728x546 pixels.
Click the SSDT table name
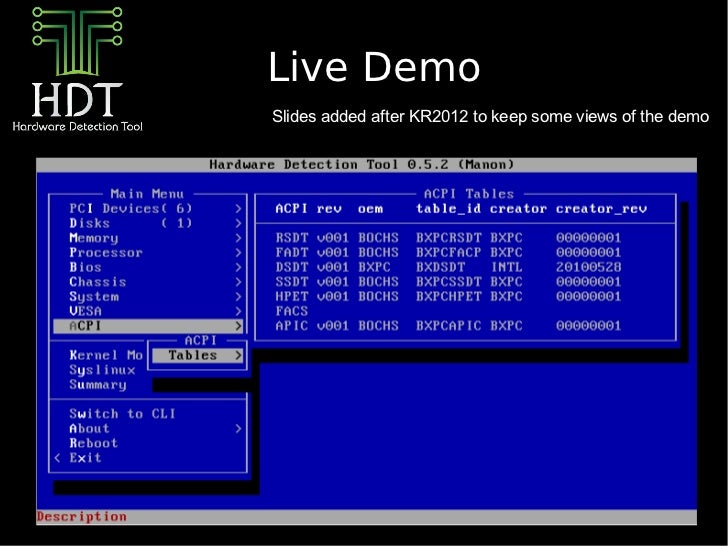coord(292,282)
